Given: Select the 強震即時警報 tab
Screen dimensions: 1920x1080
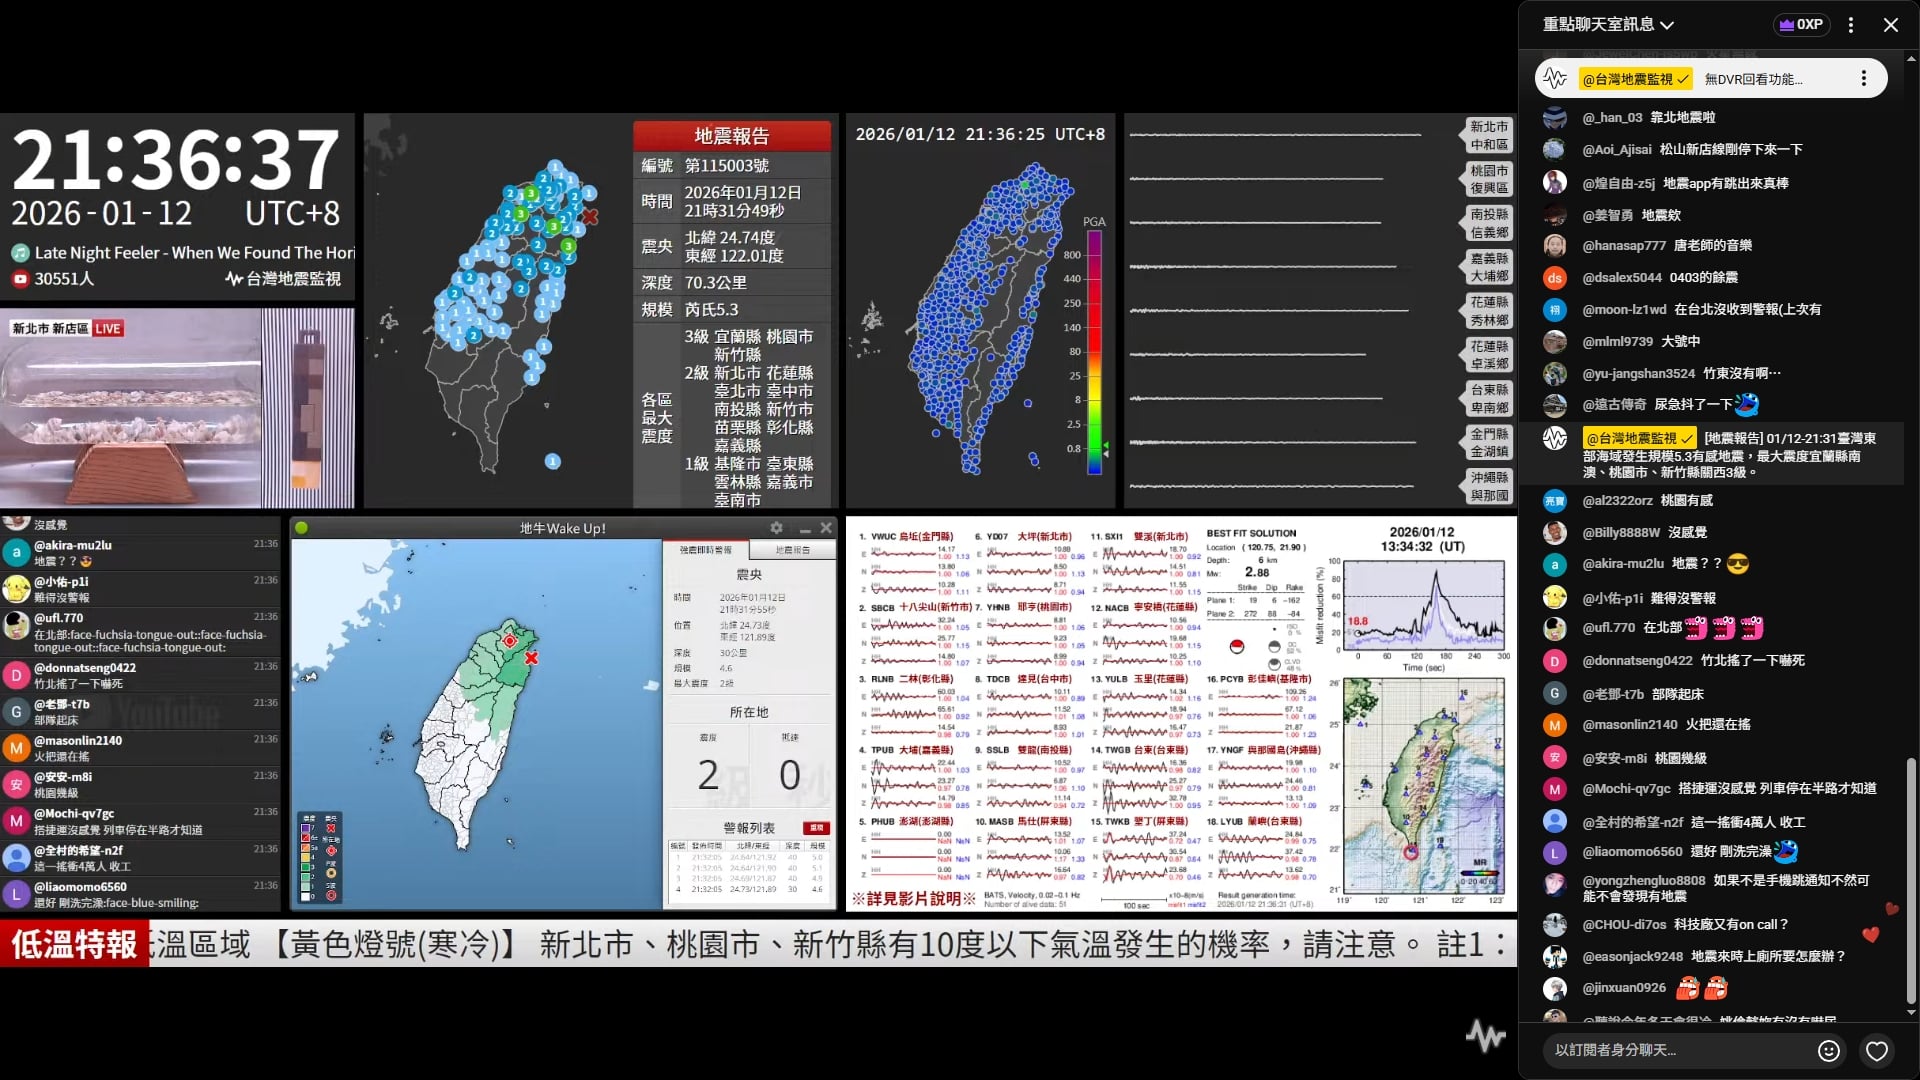Looking at the screenshot, I should [706, 550].
